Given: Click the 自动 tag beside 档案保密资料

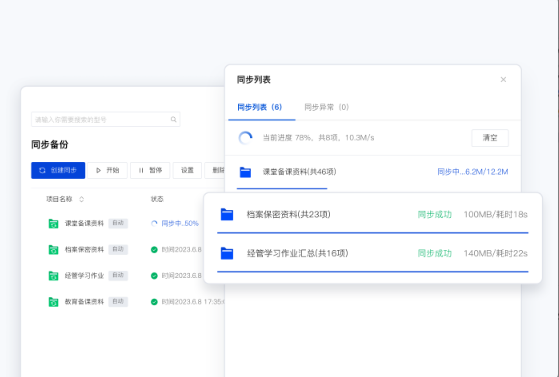Looking at the screenshot, I should [x=118, y=249].
